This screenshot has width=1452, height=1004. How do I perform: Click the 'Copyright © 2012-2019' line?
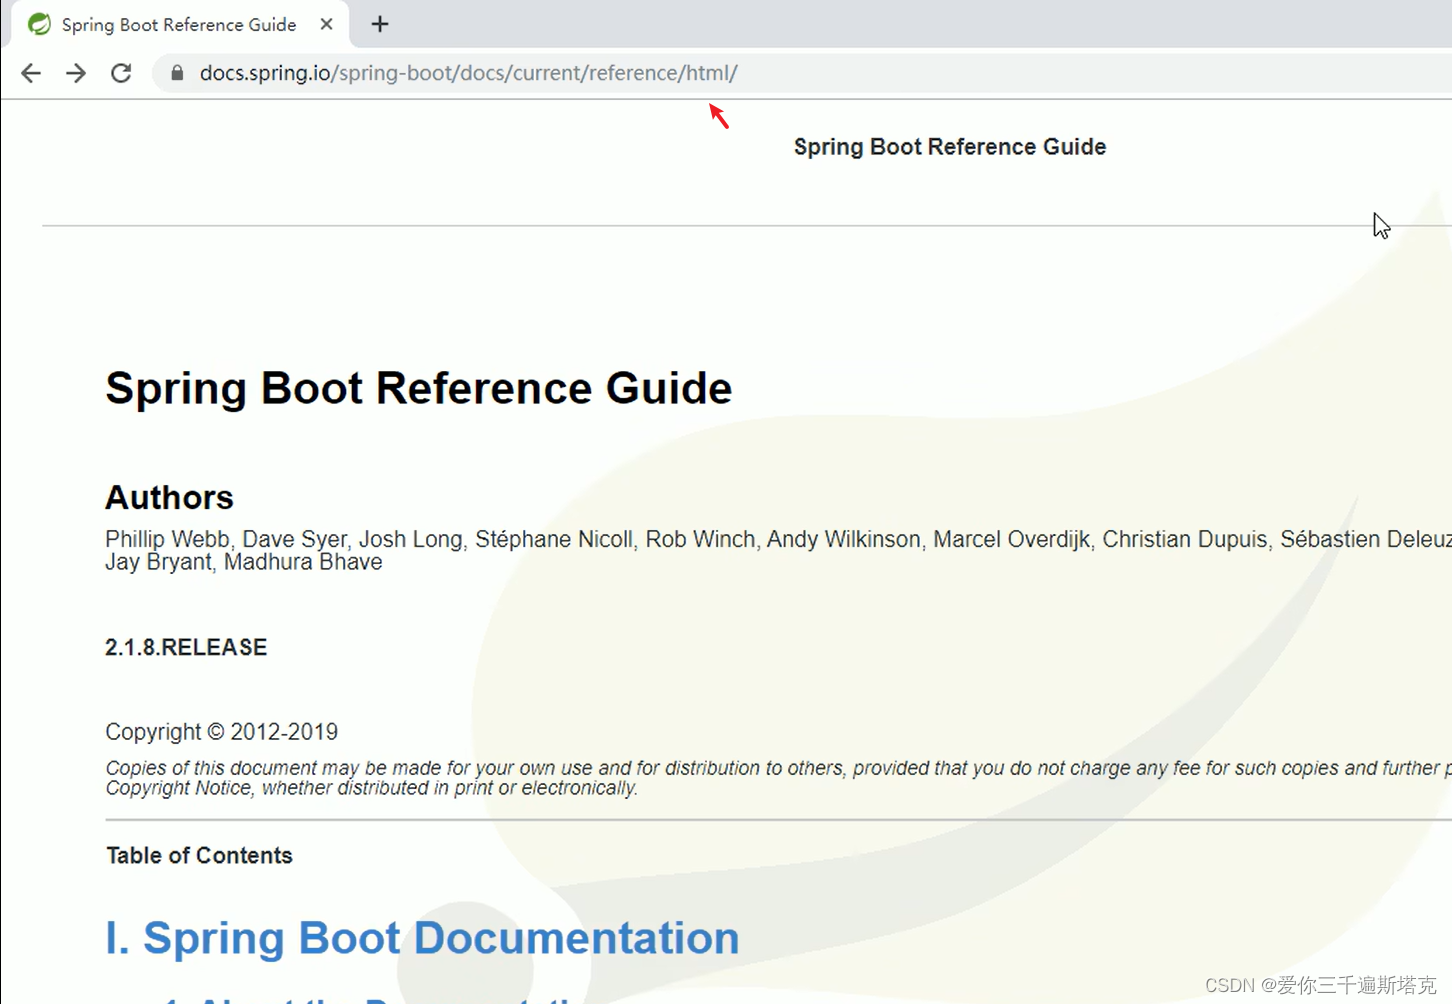pos(222,732)
